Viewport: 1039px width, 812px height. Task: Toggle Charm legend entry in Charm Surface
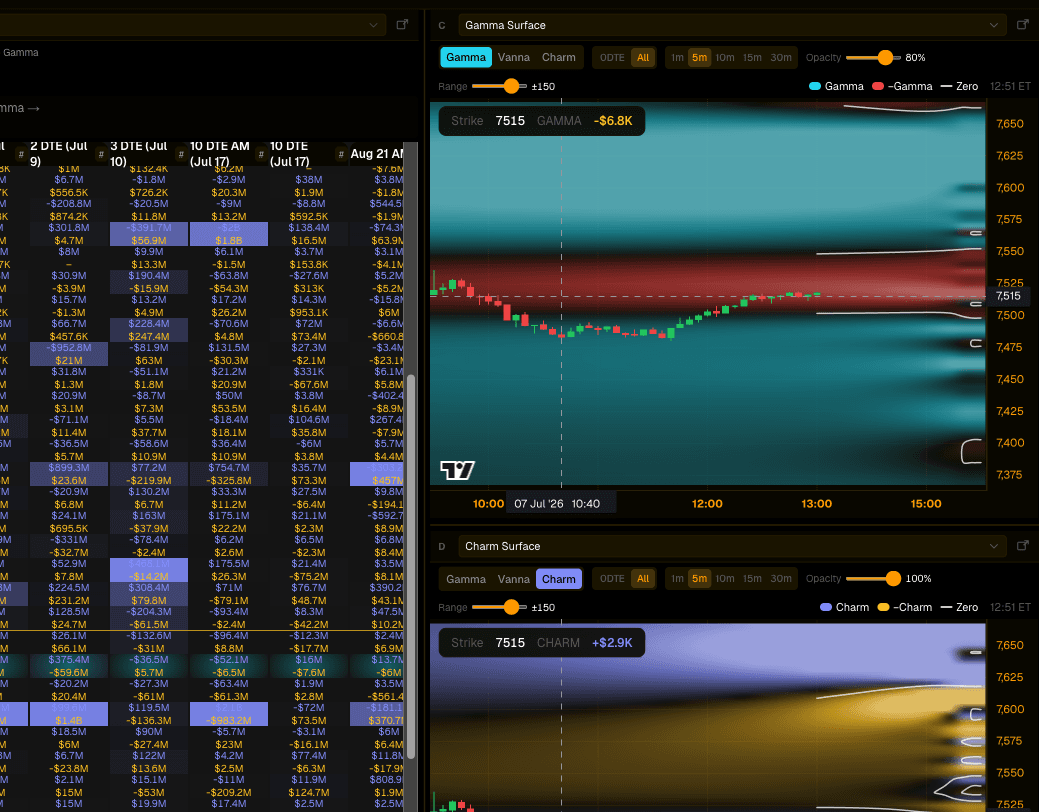pos(844,607)
